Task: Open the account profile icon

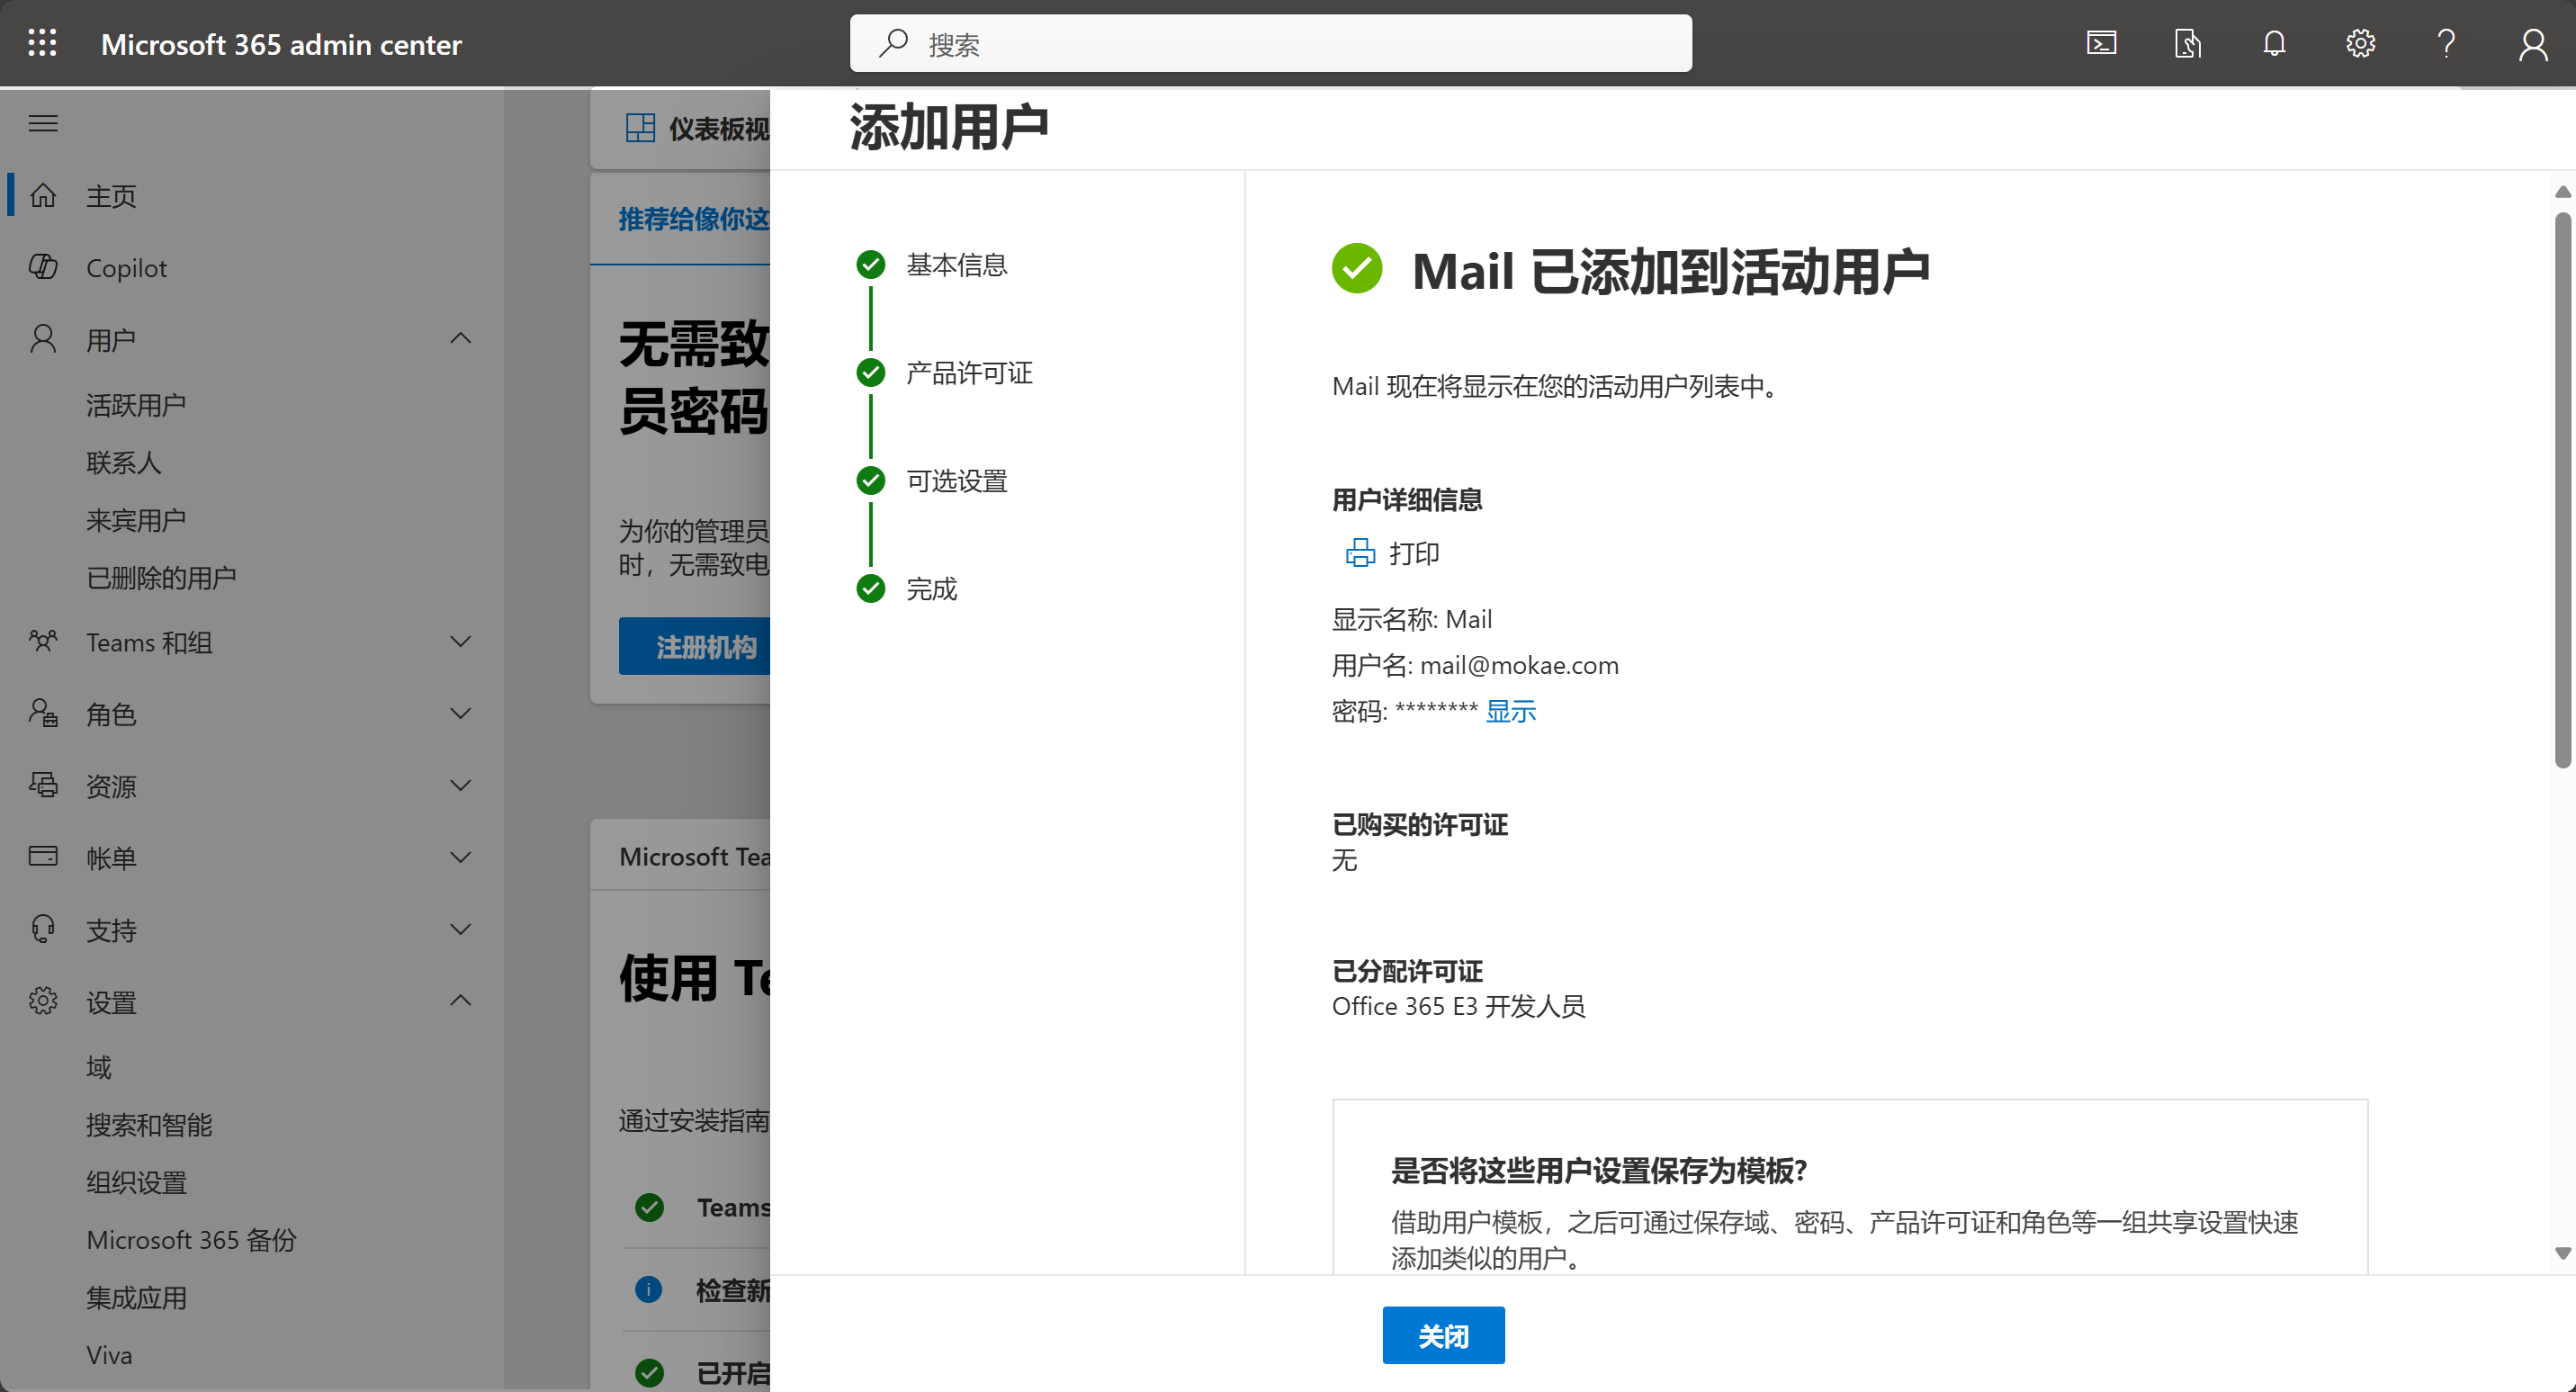Action: click(2533, 44)
